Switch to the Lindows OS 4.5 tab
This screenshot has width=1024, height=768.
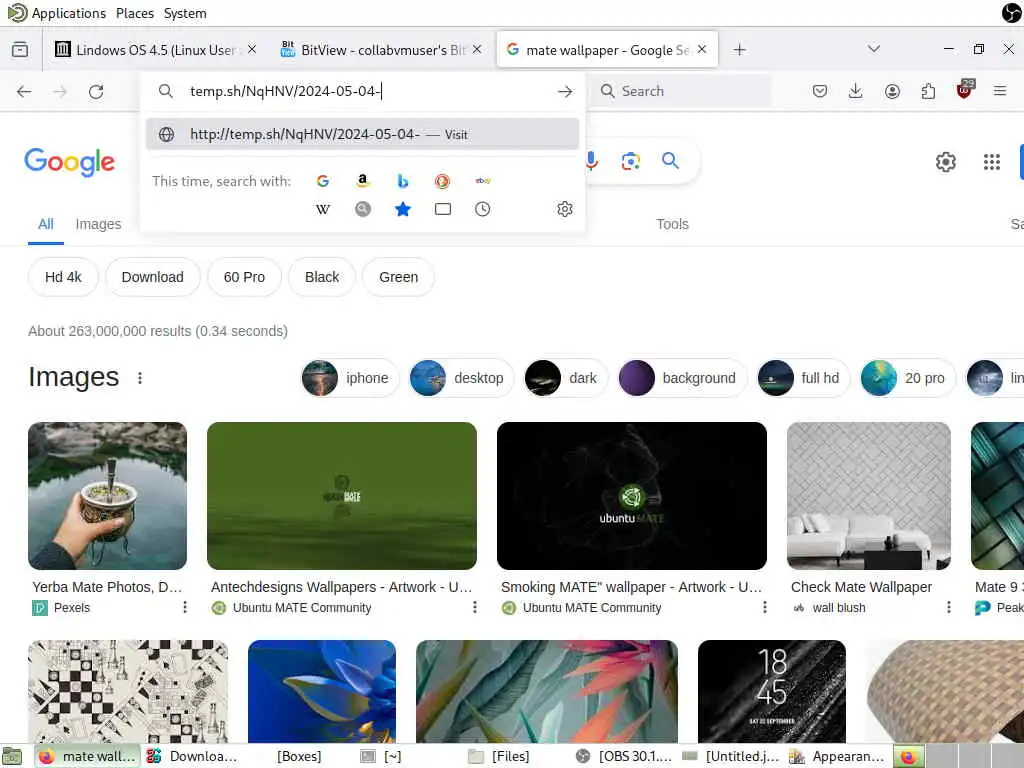[x=154, y=50]
